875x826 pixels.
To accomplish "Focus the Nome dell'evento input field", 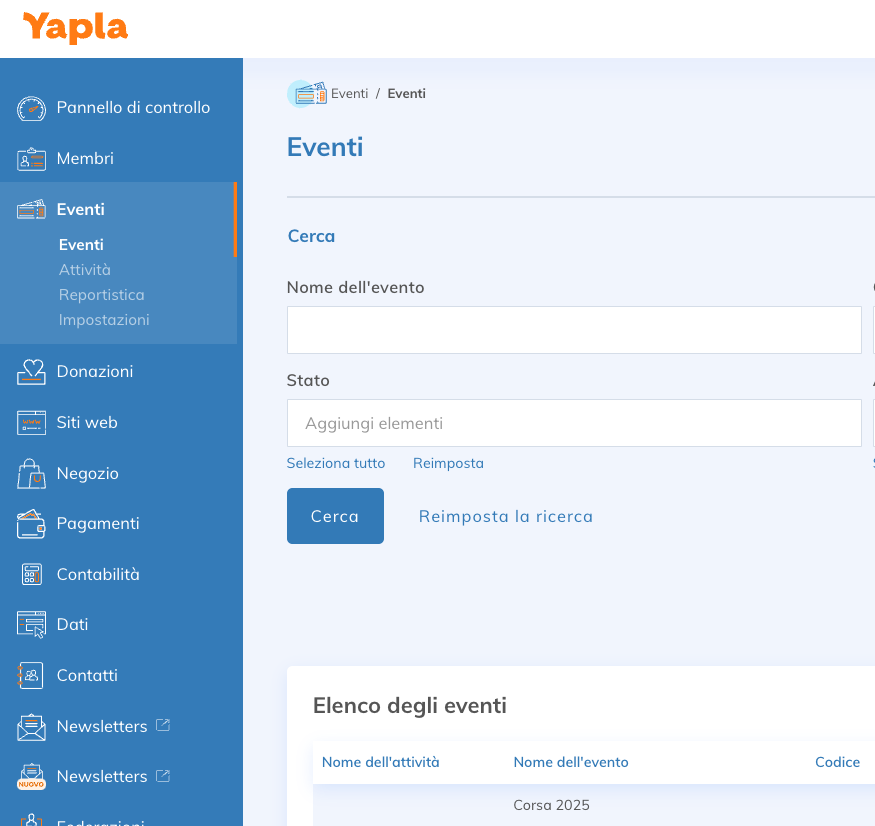I will [x=574, y=330].
